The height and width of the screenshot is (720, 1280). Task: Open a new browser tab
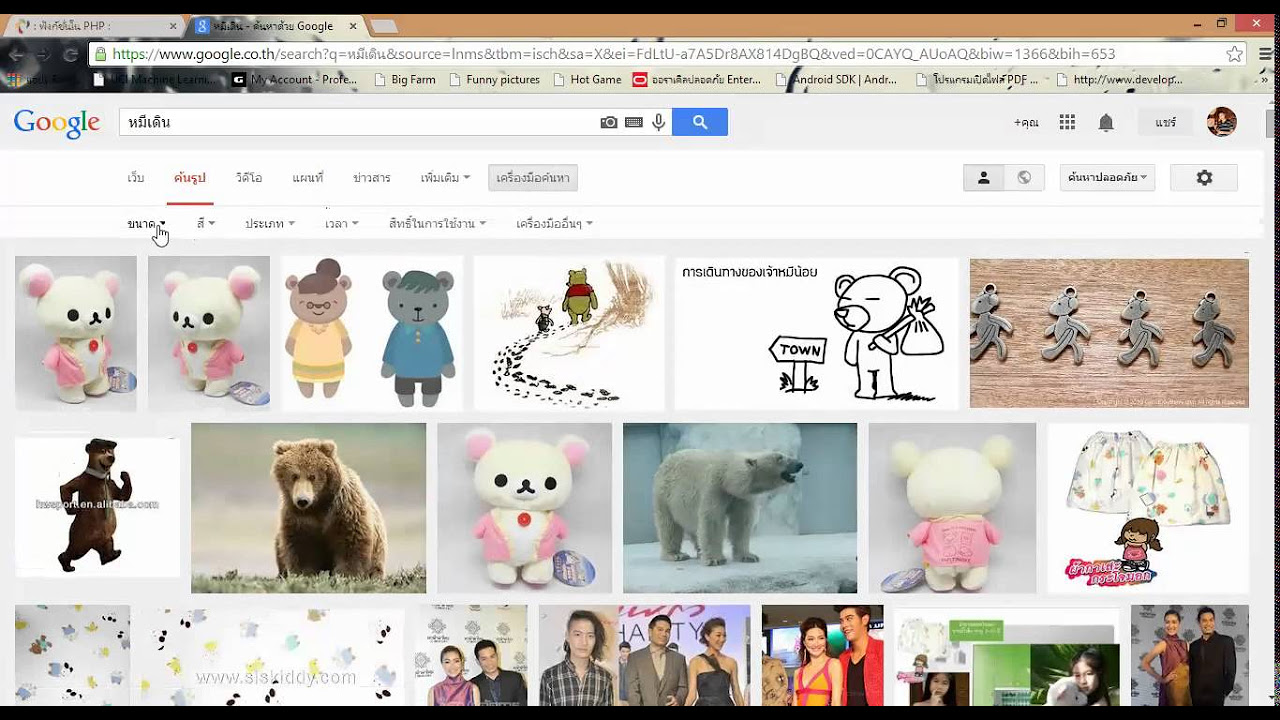click(384, 26)
